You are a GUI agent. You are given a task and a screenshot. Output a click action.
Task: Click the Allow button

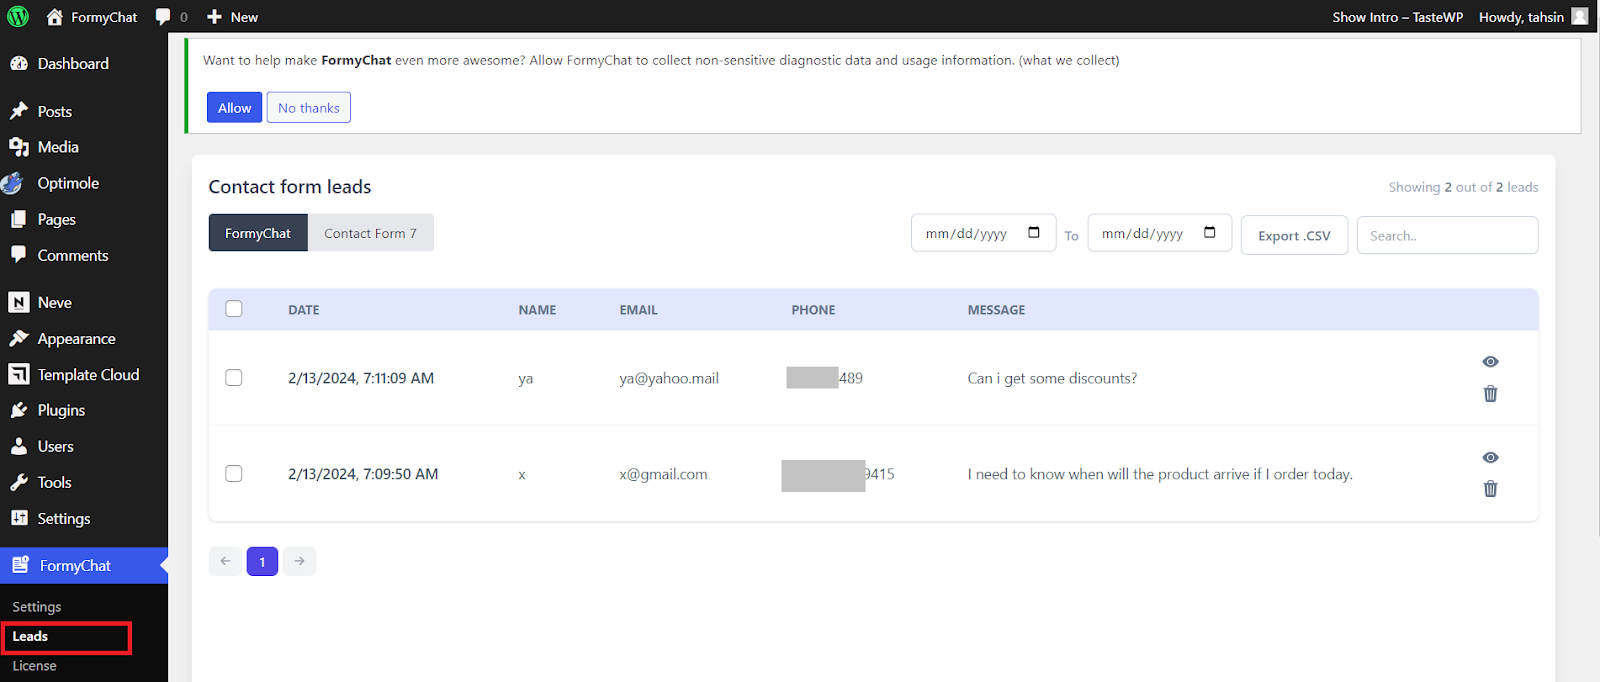click(235, 108)
